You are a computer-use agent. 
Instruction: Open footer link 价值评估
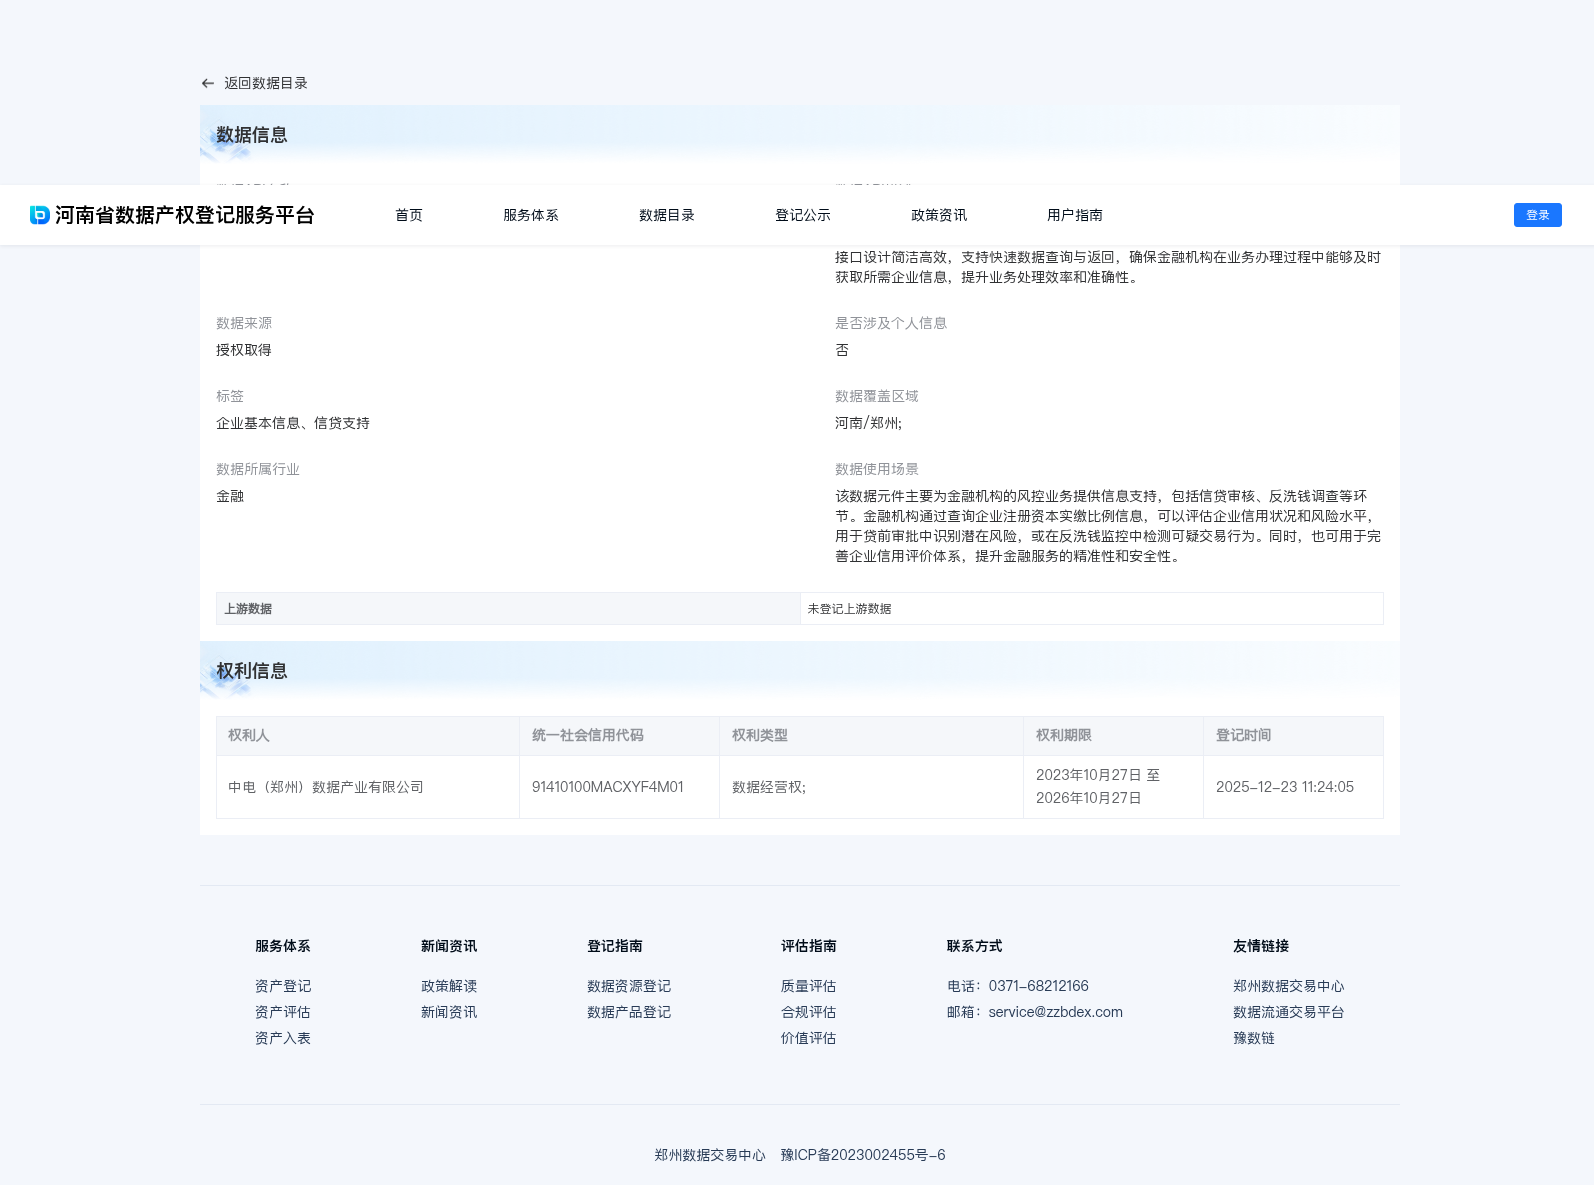point(809,1038)
